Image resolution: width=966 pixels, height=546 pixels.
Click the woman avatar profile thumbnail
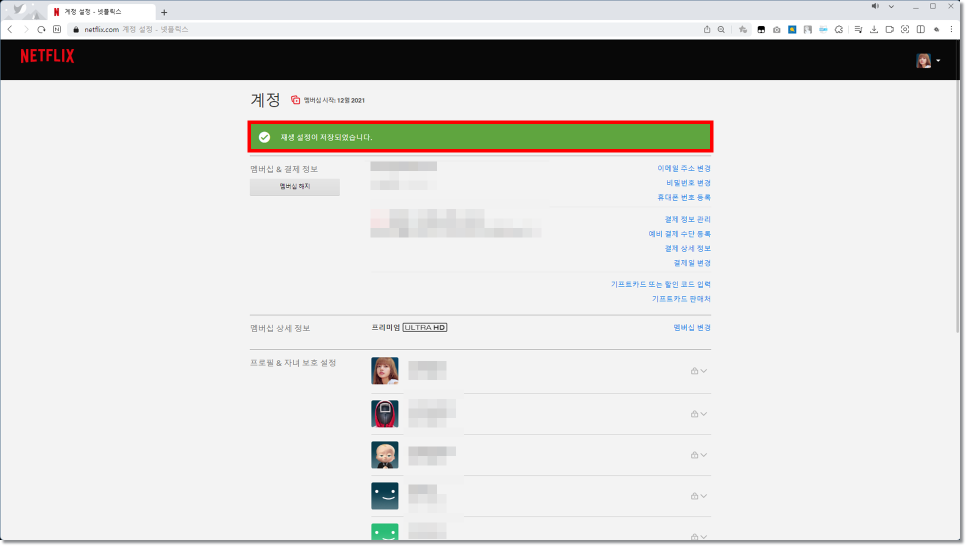(x=384, y=371)
